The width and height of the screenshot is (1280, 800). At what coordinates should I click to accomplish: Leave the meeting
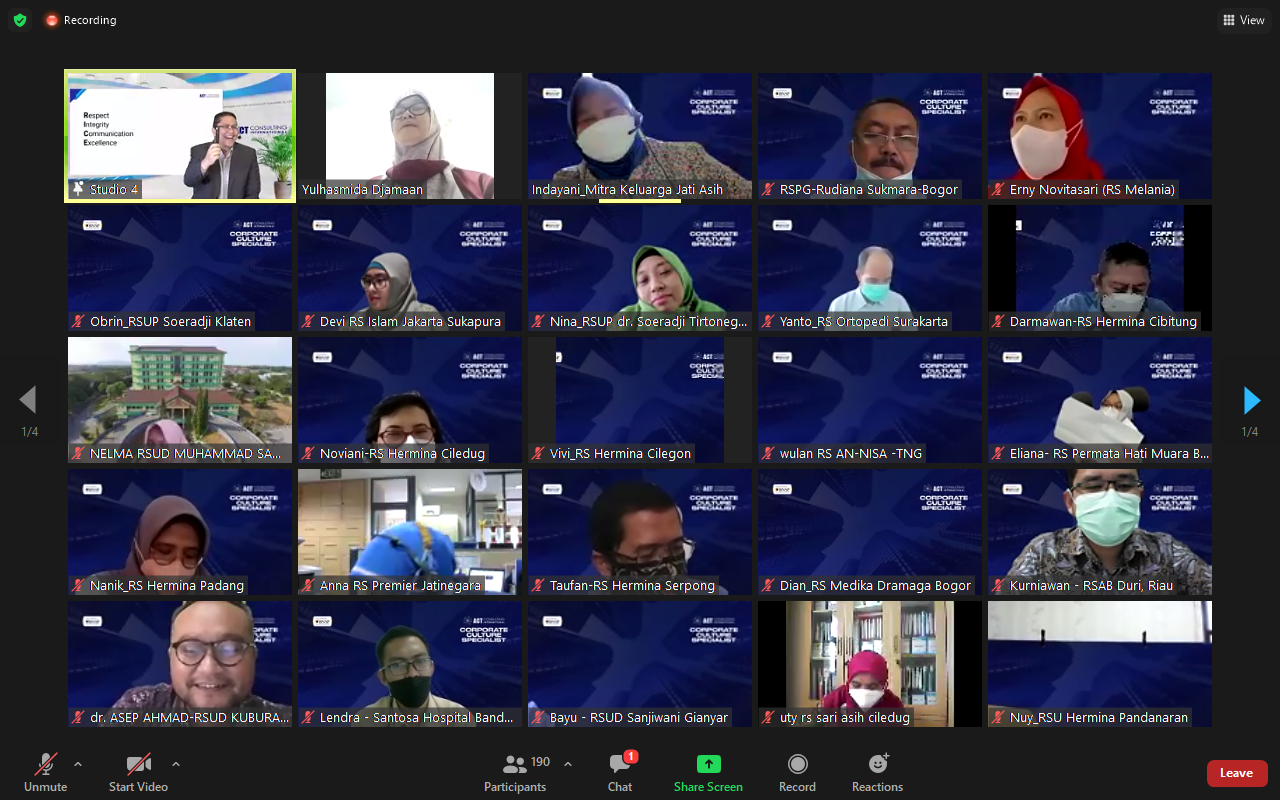1236,773
